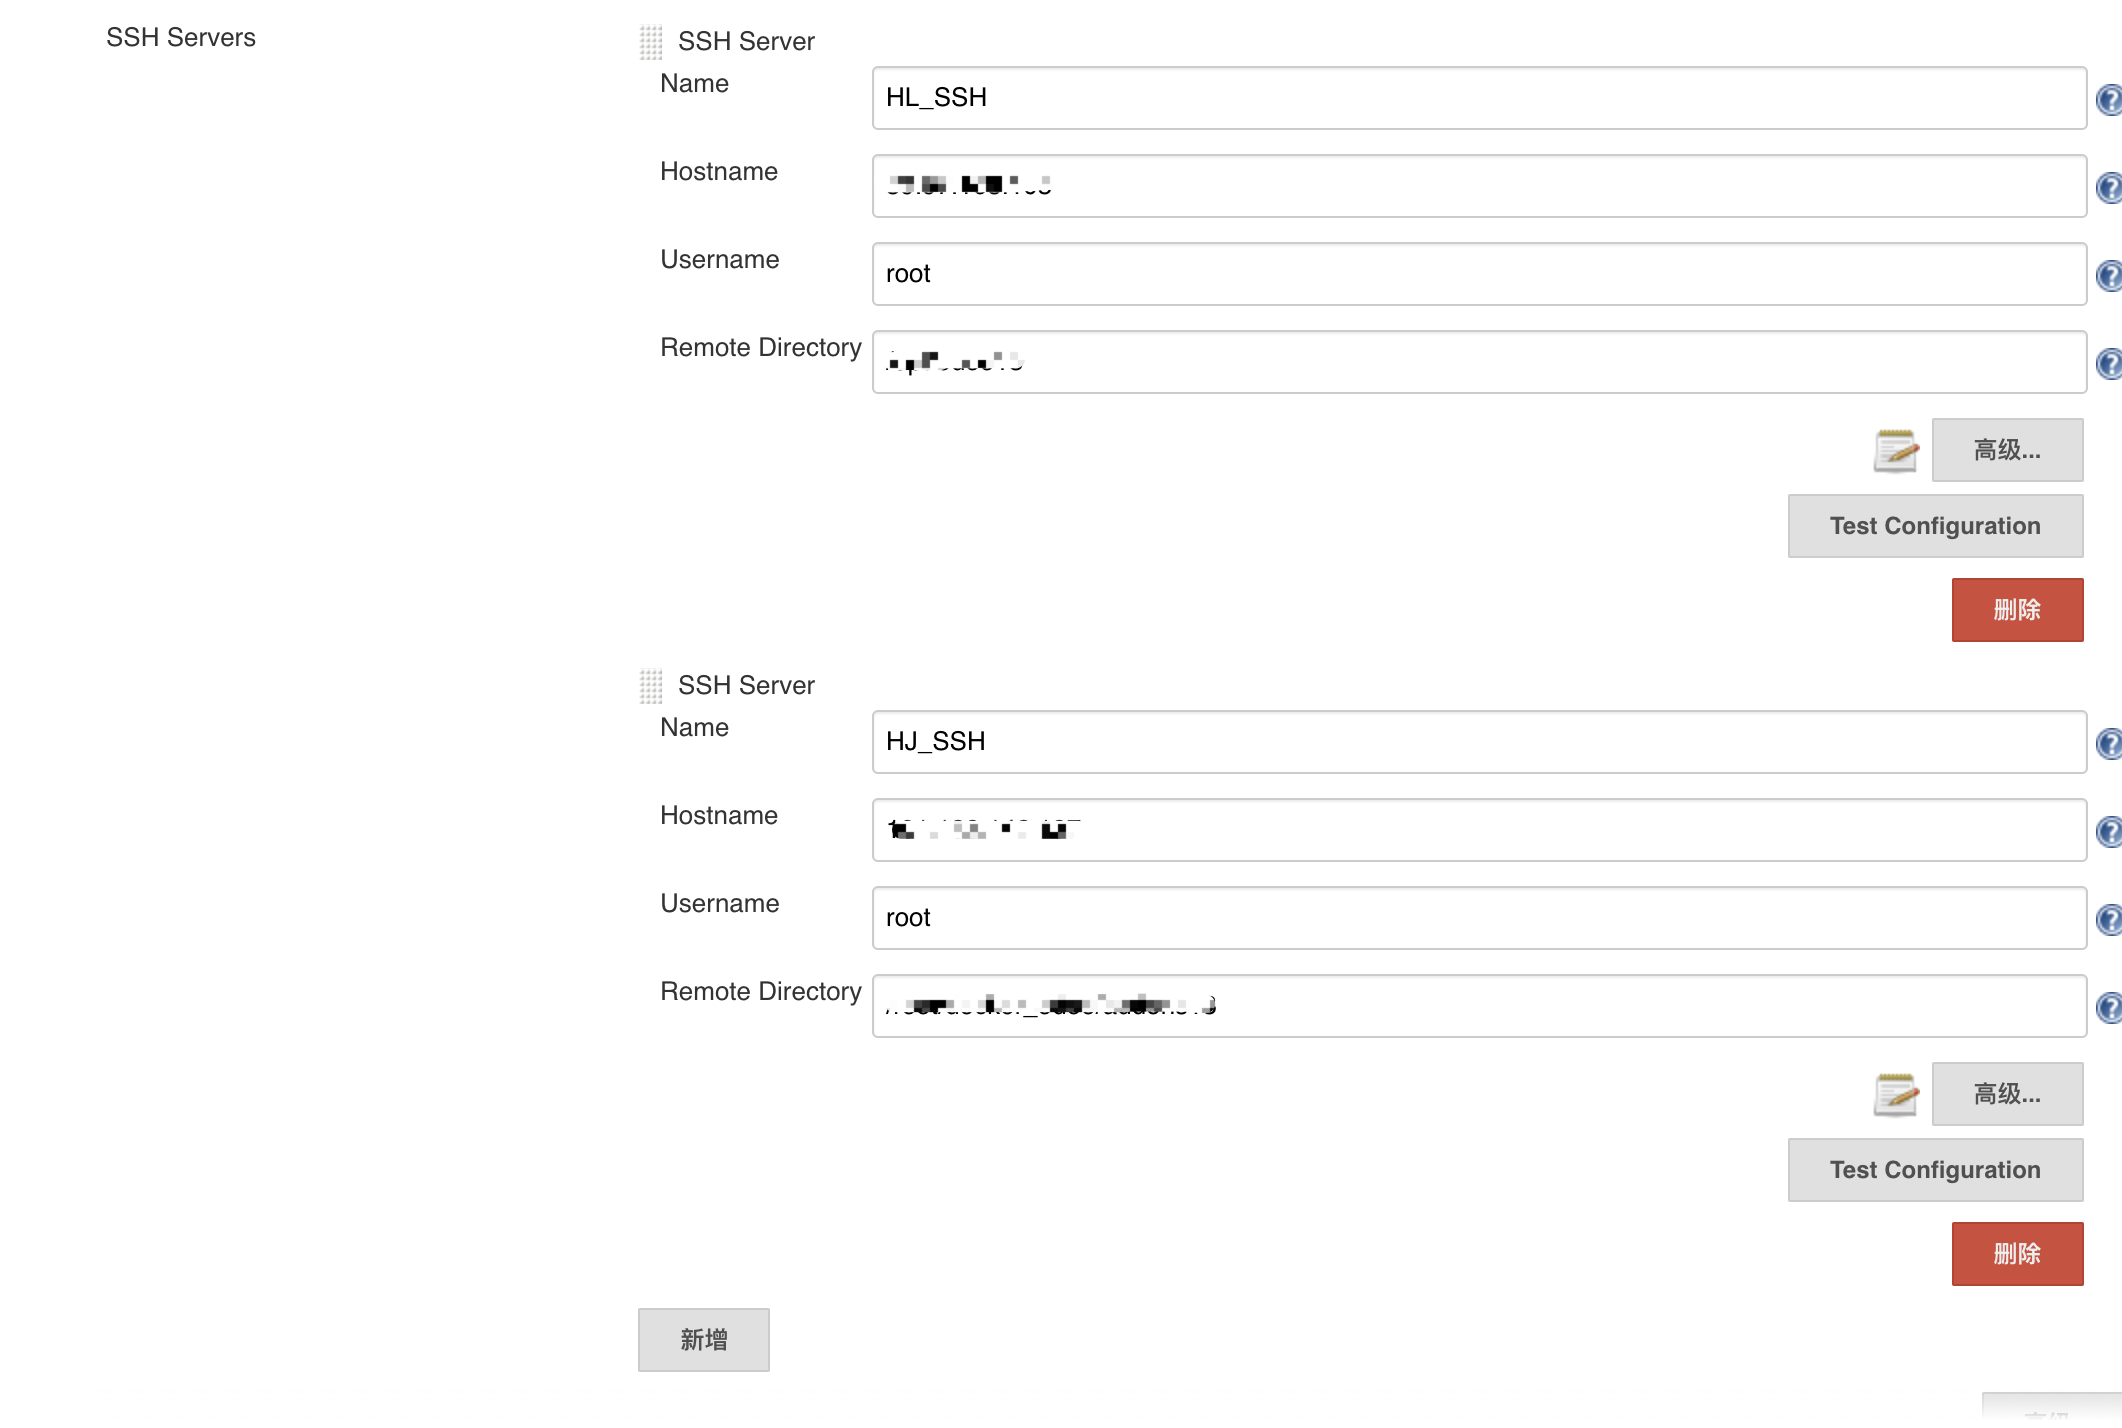This screenshot has width=2122, height=1428.
Task: Click the drag handle of the second SSH Server
Action: click(651, 684)
